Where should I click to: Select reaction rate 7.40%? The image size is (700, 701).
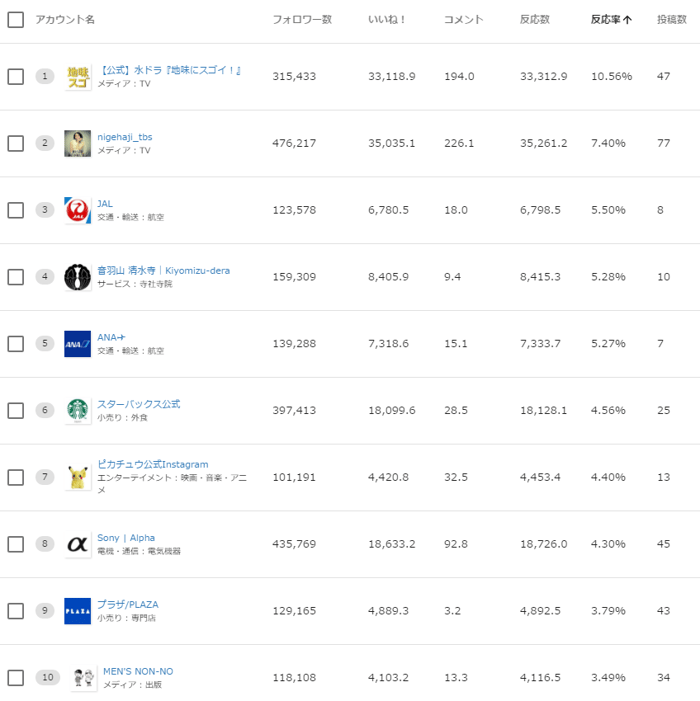[x=608, y=144]
